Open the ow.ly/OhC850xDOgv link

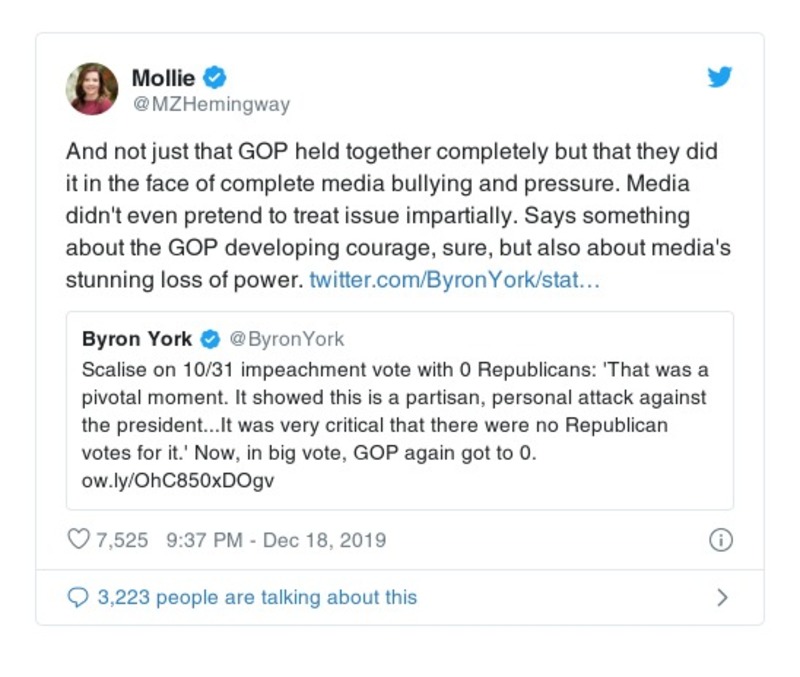pos(178,479)
